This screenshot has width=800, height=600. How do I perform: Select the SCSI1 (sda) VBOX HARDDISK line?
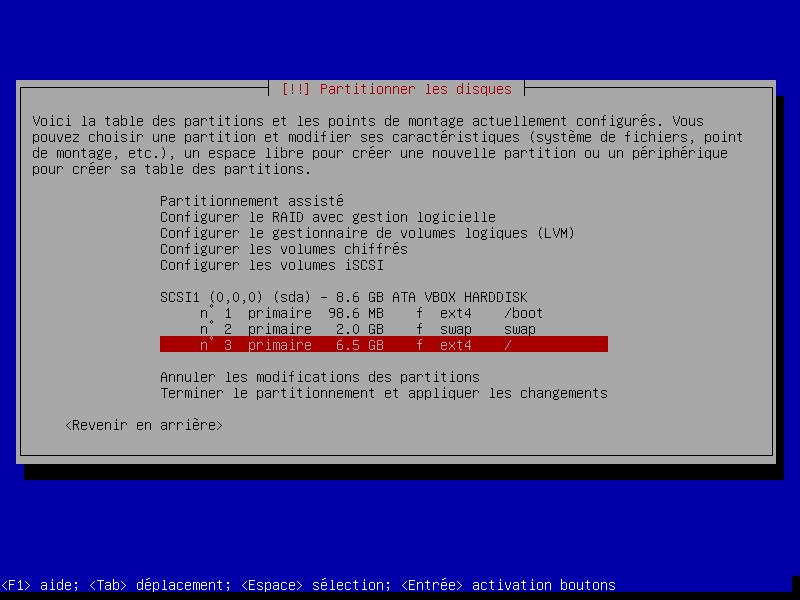[343, 297]
